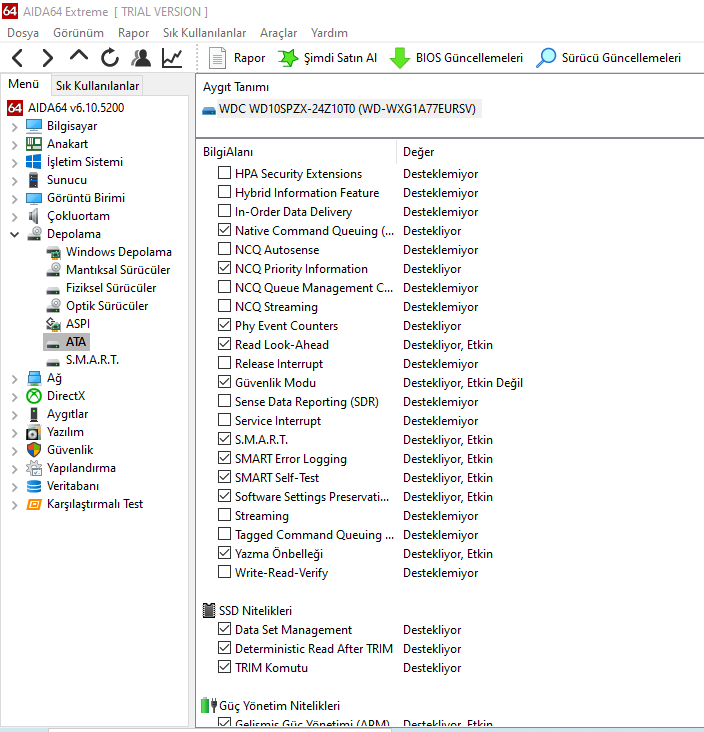Select the Bilgisayar monitor icon in tree
The image size is (704, 732).
pyautogui.click(x=34, y=126)
